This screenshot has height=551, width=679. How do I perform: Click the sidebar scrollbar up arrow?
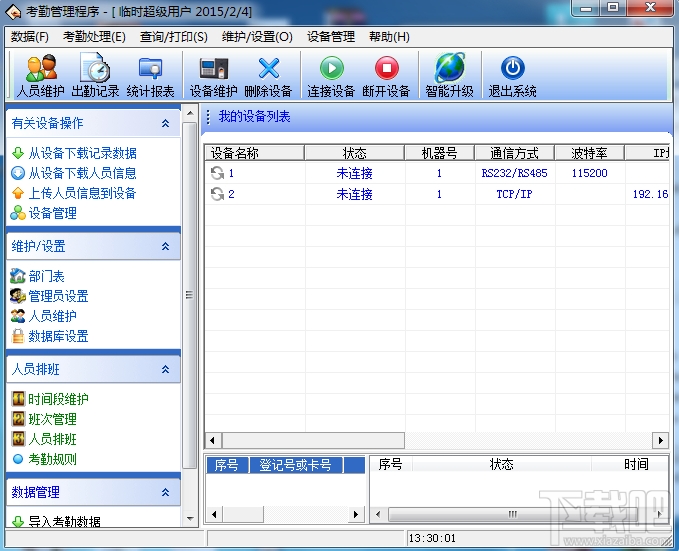190,113
